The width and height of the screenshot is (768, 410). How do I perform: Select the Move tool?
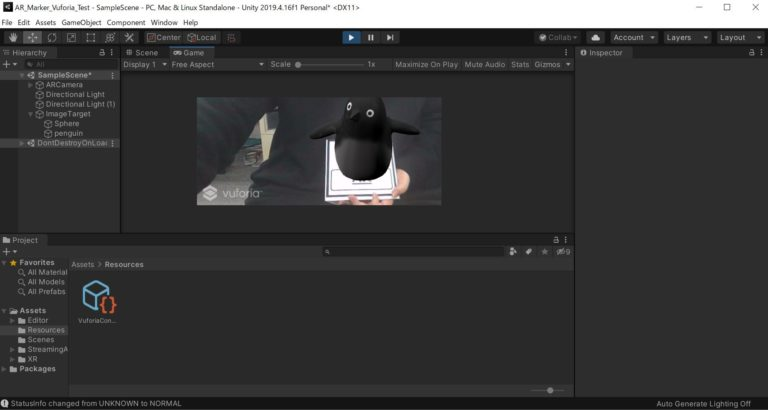[x=32, y=38]
